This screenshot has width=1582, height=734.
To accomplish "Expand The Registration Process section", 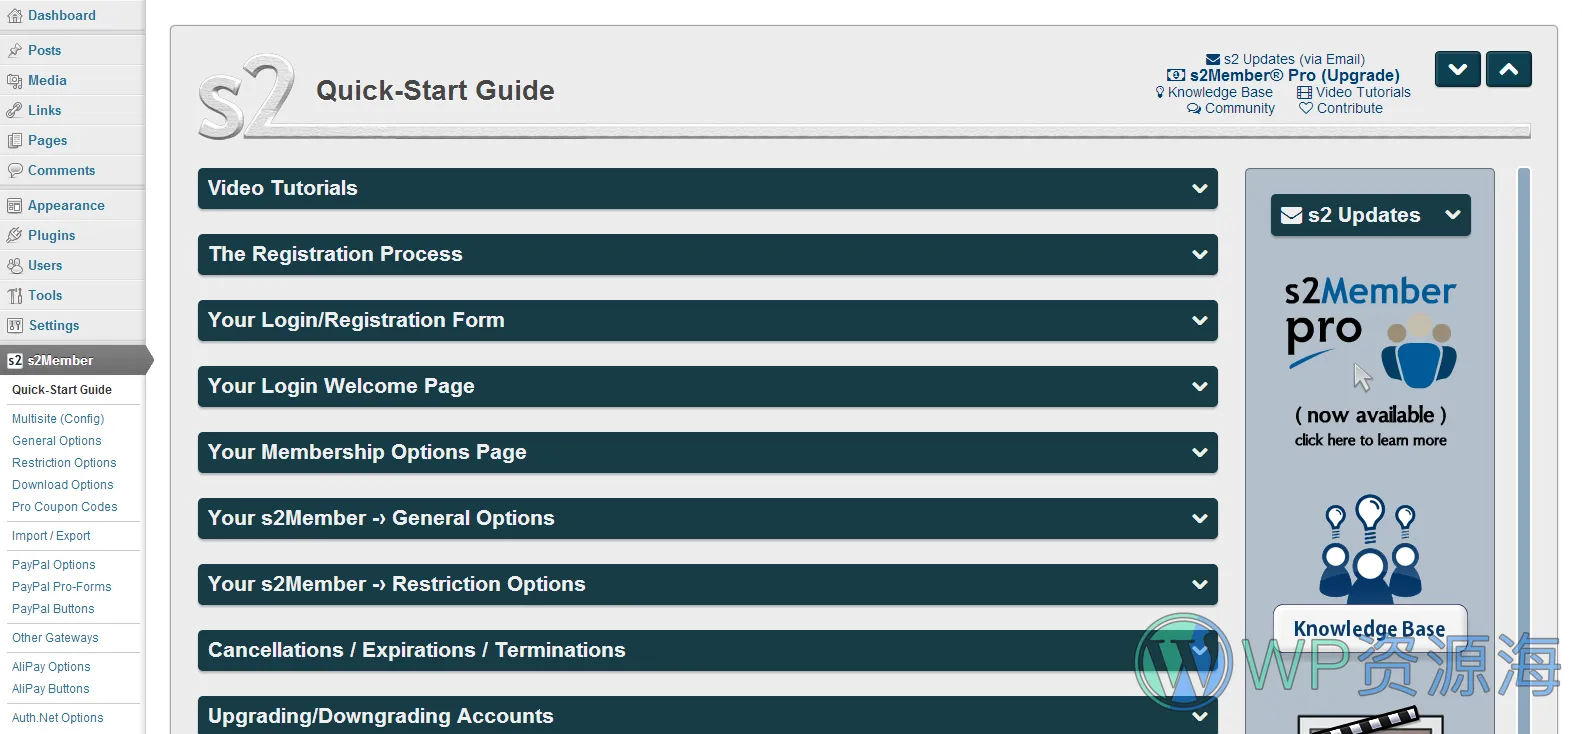I will [708, 255].
